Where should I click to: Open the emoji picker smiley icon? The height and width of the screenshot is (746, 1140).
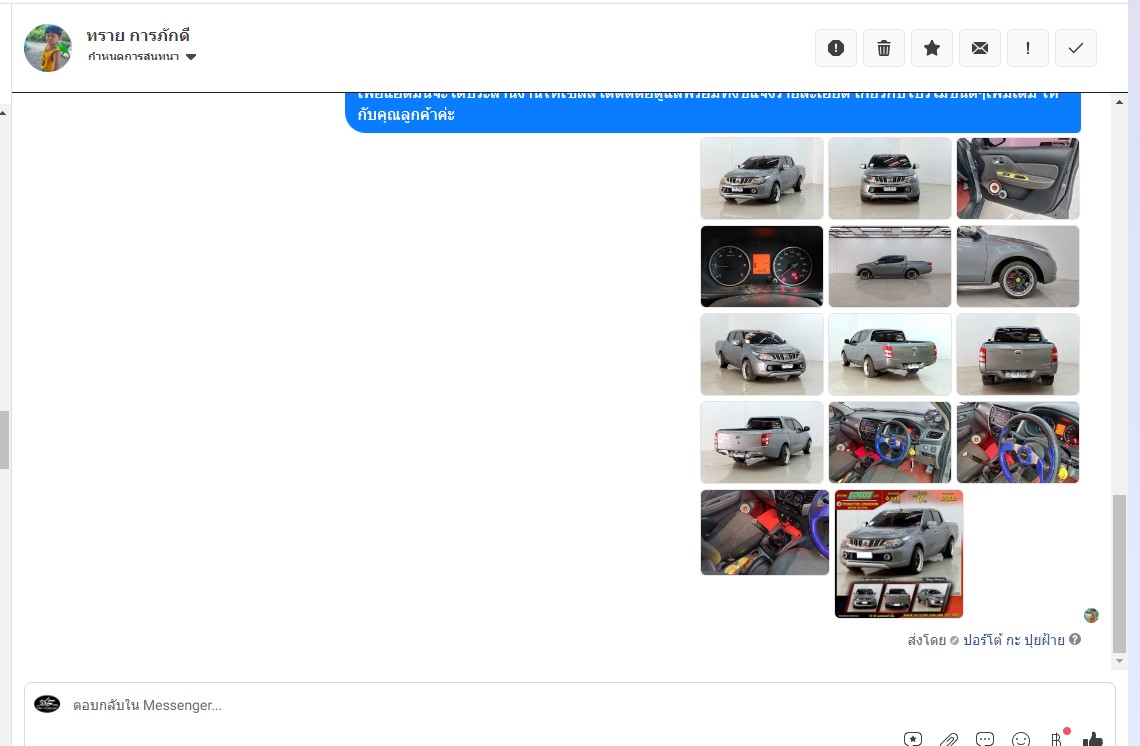pos(1021,740)
